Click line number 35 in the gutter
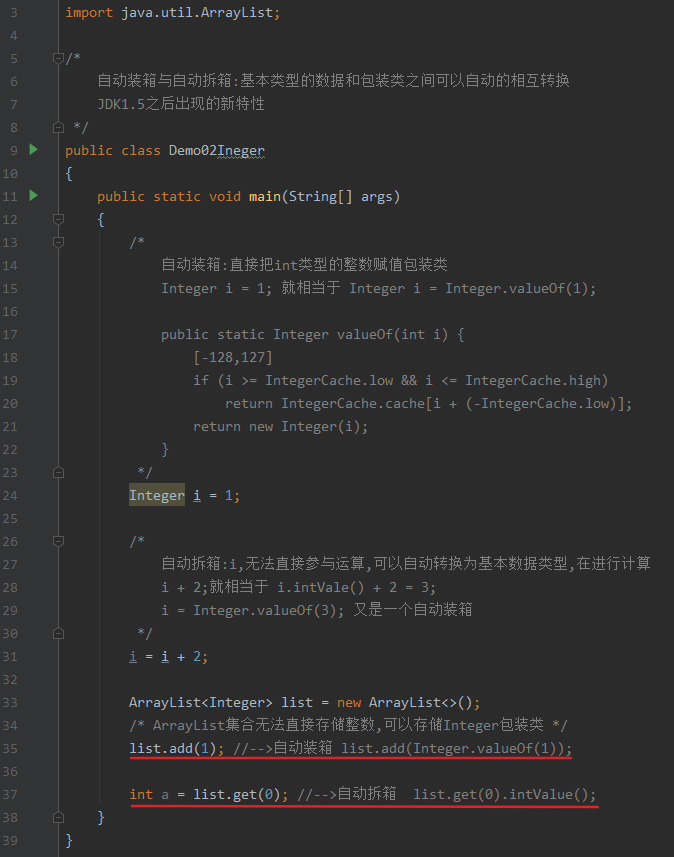Image resolution: width=674 pixels, height=857 pixels. pos(10,748)
